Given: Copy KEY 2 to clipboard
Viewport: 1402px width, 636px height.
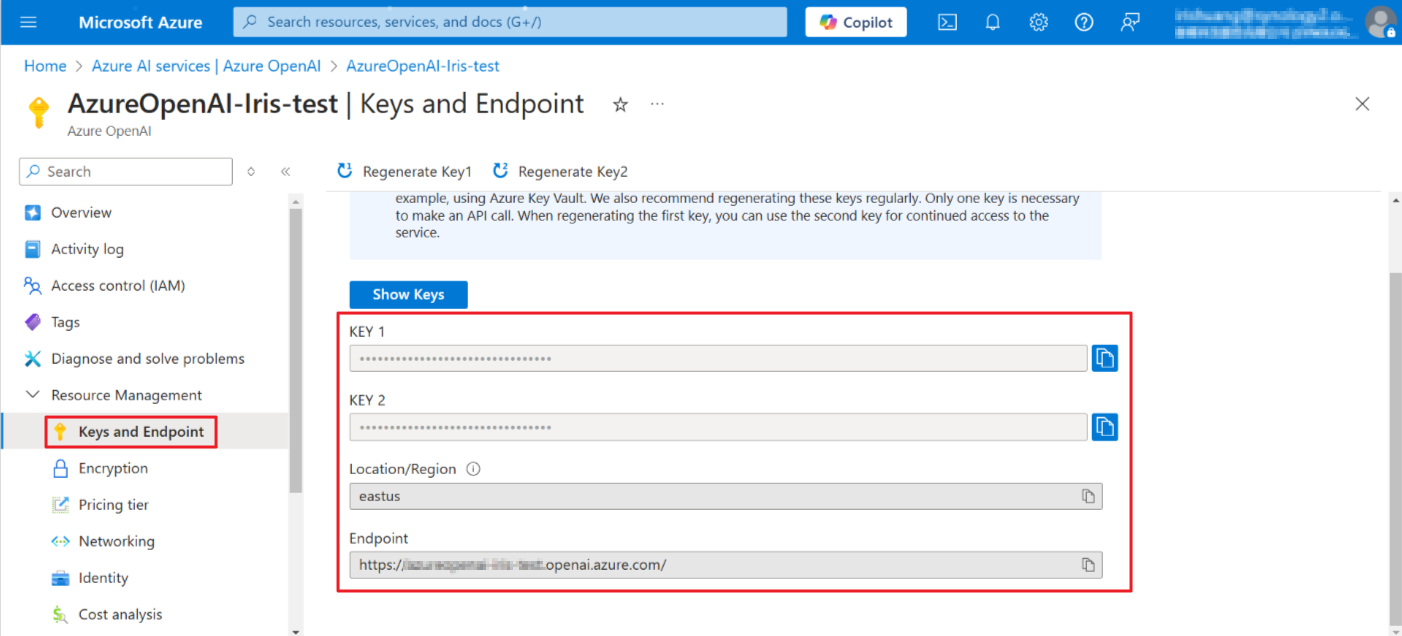Looking at the screenshot, I should tap(1104, 427).
